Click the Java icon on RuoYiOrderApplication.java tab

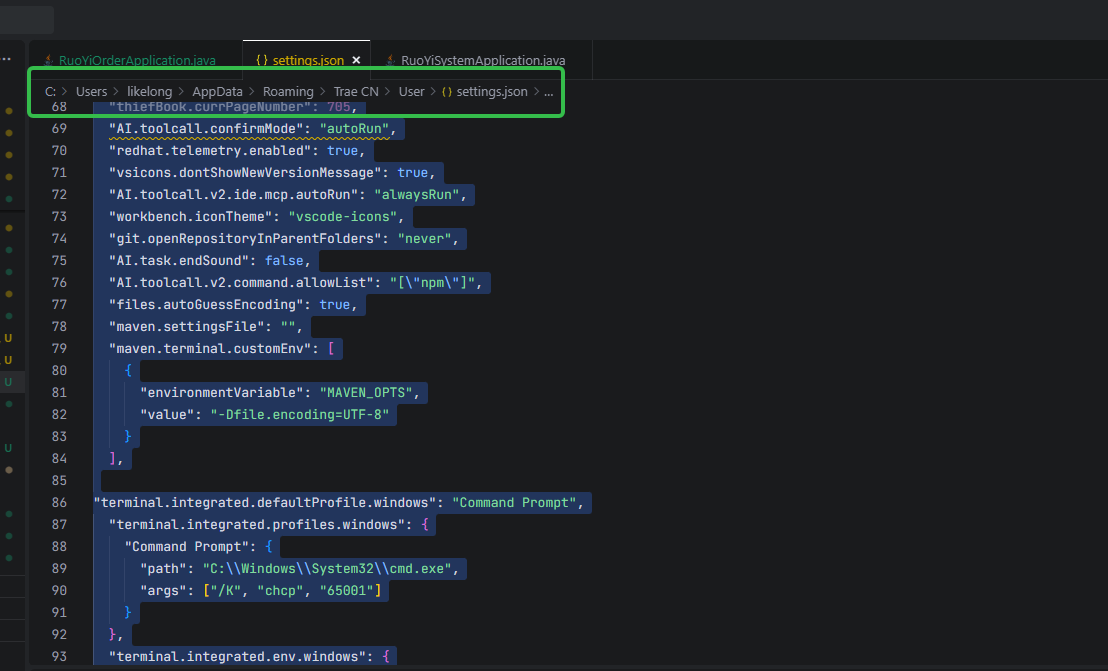[49, 60]
